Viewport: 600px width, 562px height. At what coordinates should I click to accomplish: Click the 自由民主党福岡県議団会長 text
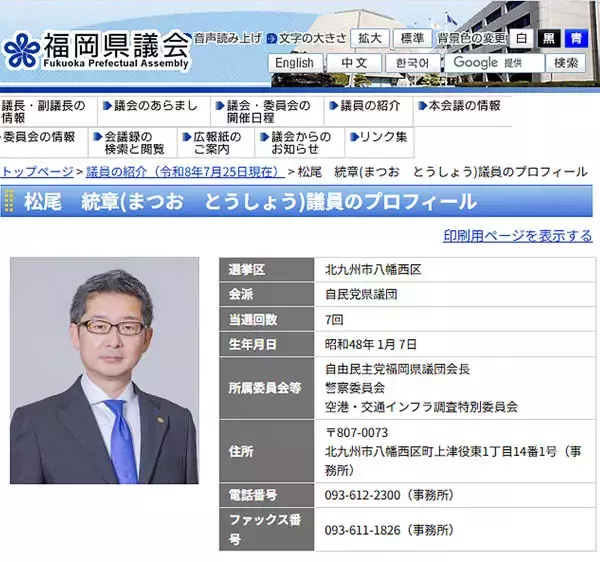[397, 369]
